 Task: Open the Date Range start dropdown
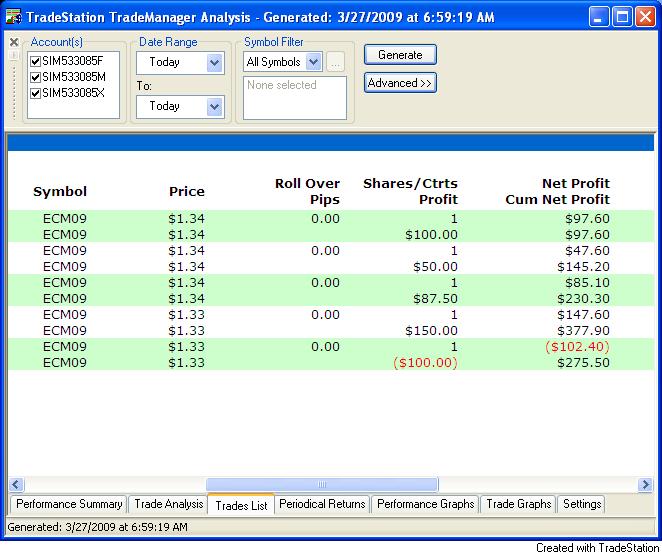[x=214, y=63]
